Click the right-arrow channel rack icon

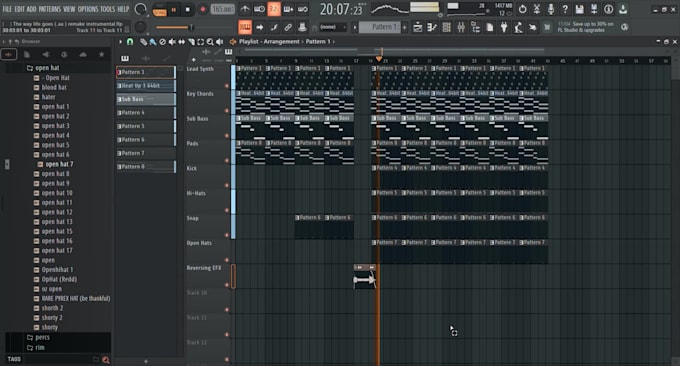pos(259,27)
